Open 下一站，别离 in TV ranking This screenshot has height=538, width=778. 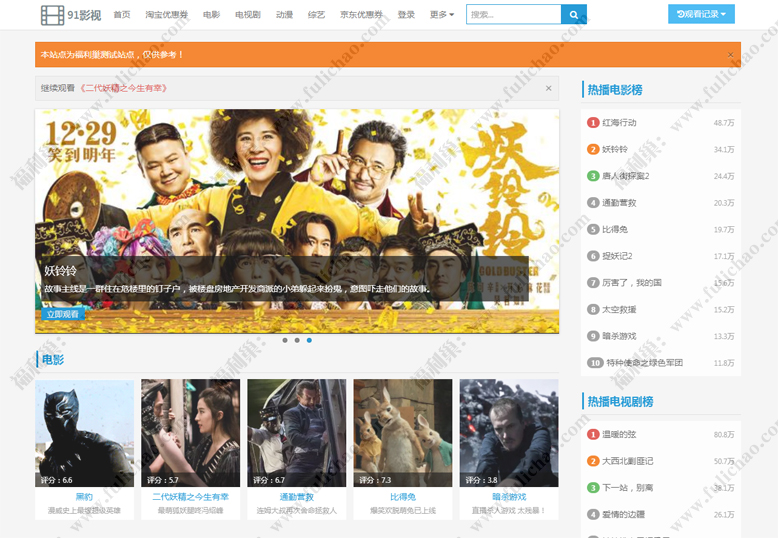628,488
